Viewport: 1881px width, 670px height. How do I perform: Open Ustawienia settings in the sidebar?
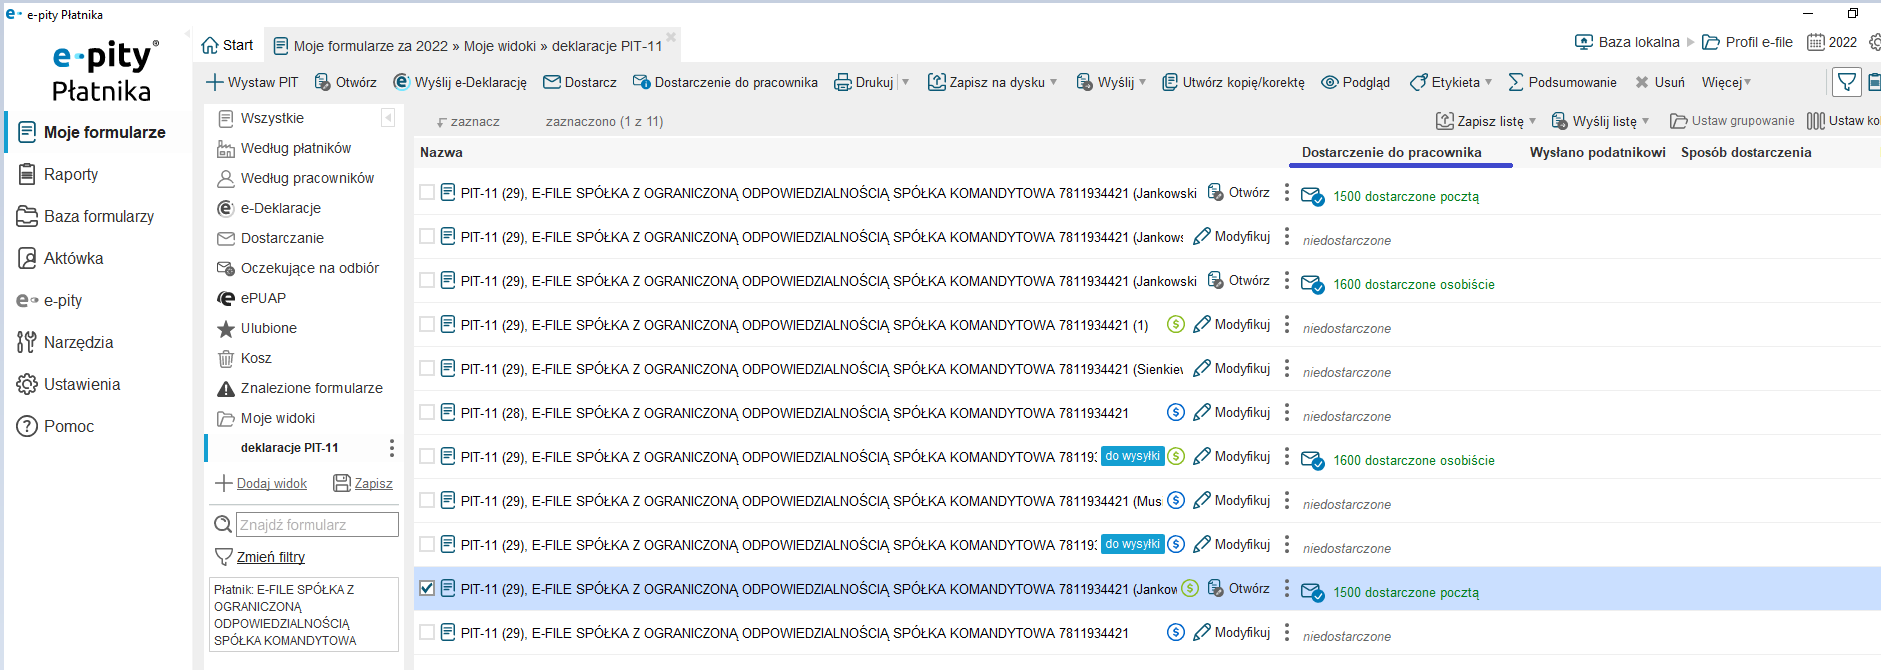click(x=68, y=384)
